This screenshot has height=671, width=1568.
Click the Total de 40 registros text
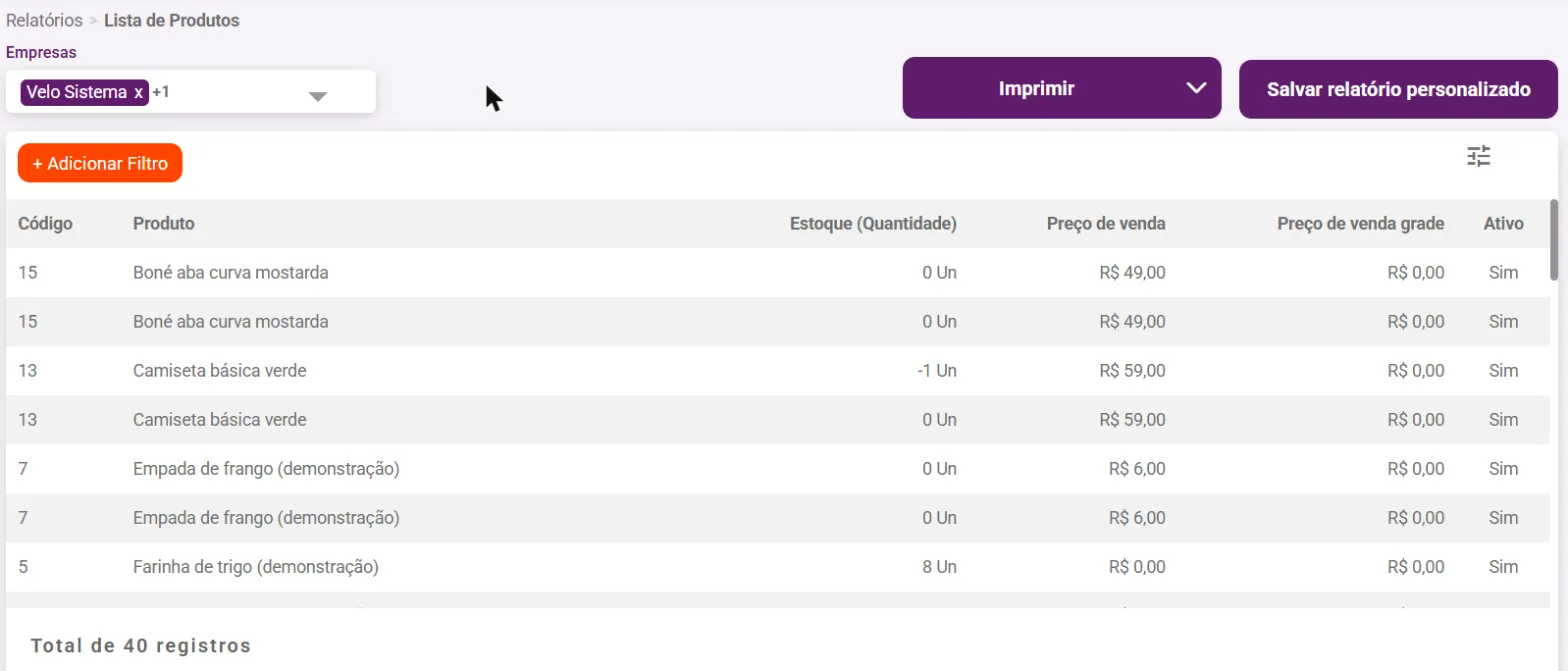tap(141, 646)
